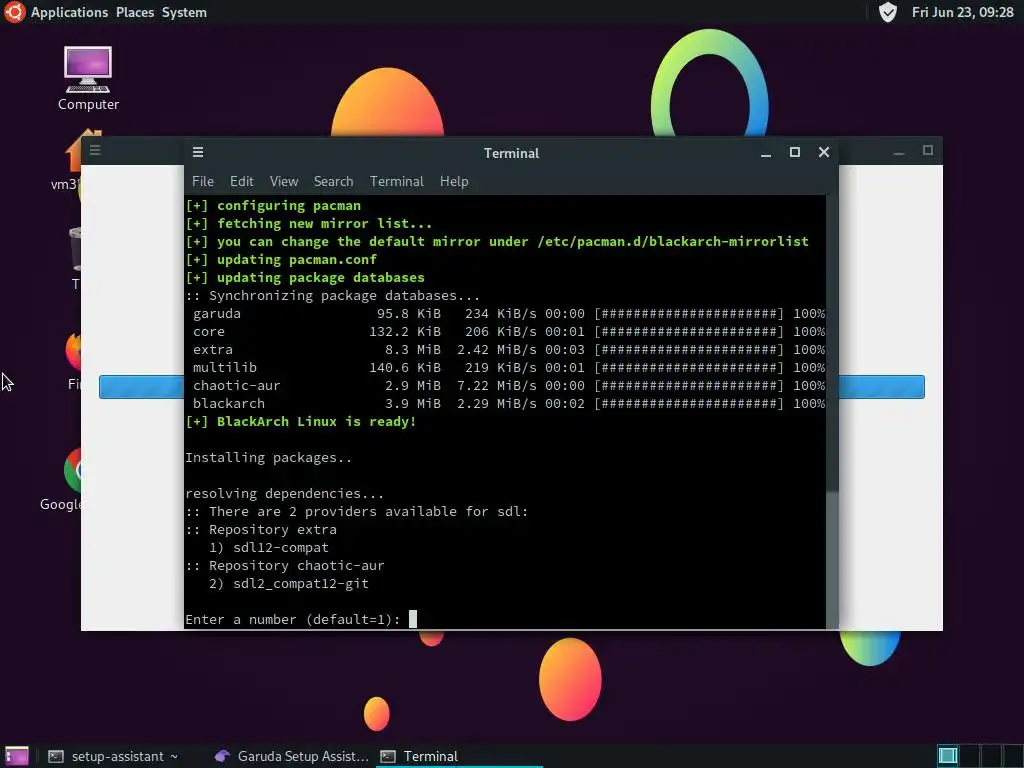Click the distro logo in top panel
The width and height of the screenshot is (1024, 768).
pyautogui.click(x=14, y=12)
